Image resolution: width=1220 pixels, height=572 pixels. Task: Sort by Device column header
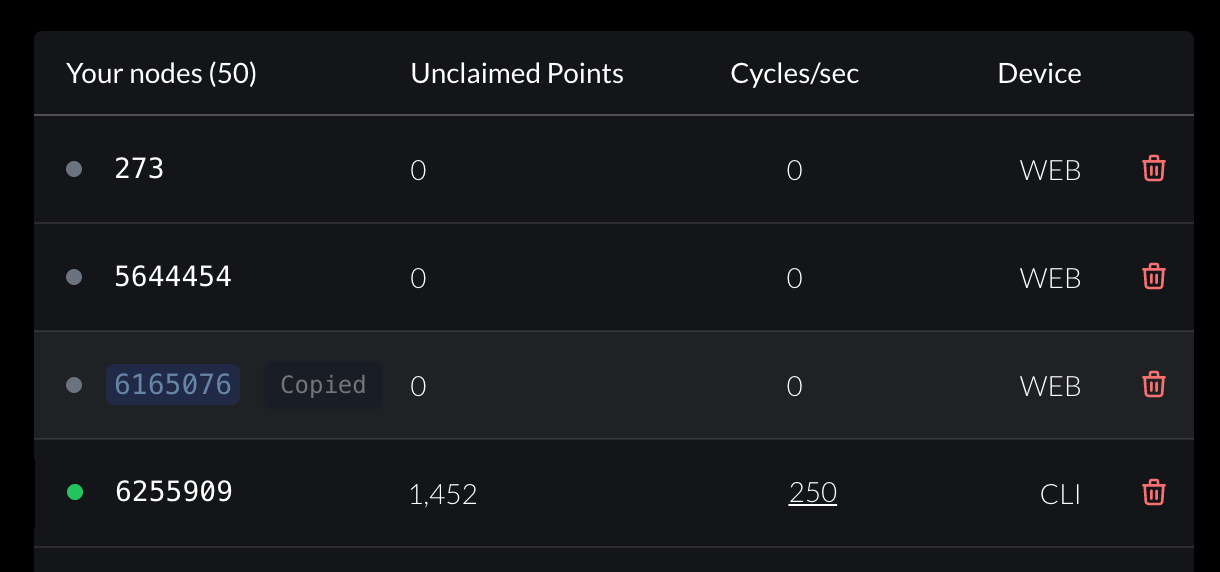click(x=1039, y=74)
